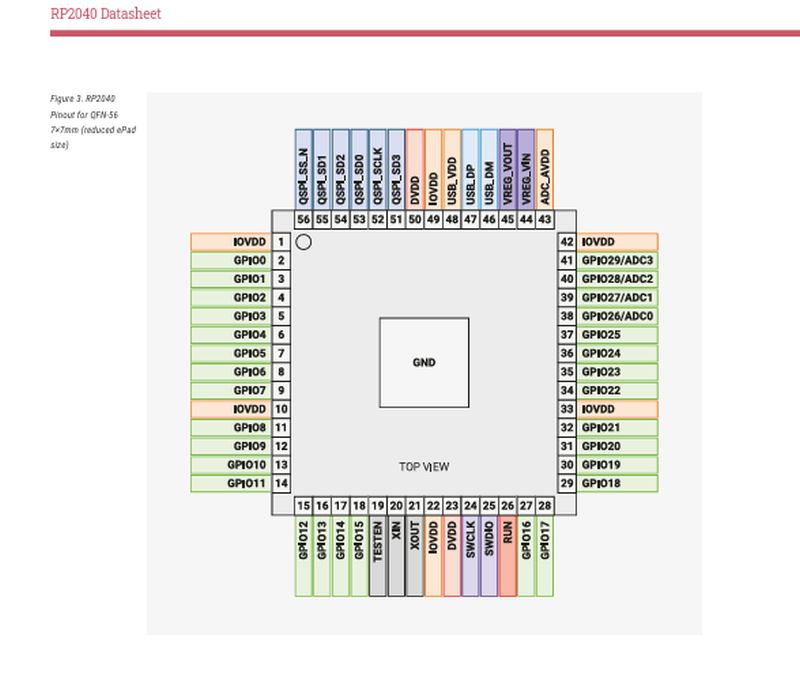800x673 pixels.
Task: Click the IOVDD label at pin 1
Action: tap(231, 242)
